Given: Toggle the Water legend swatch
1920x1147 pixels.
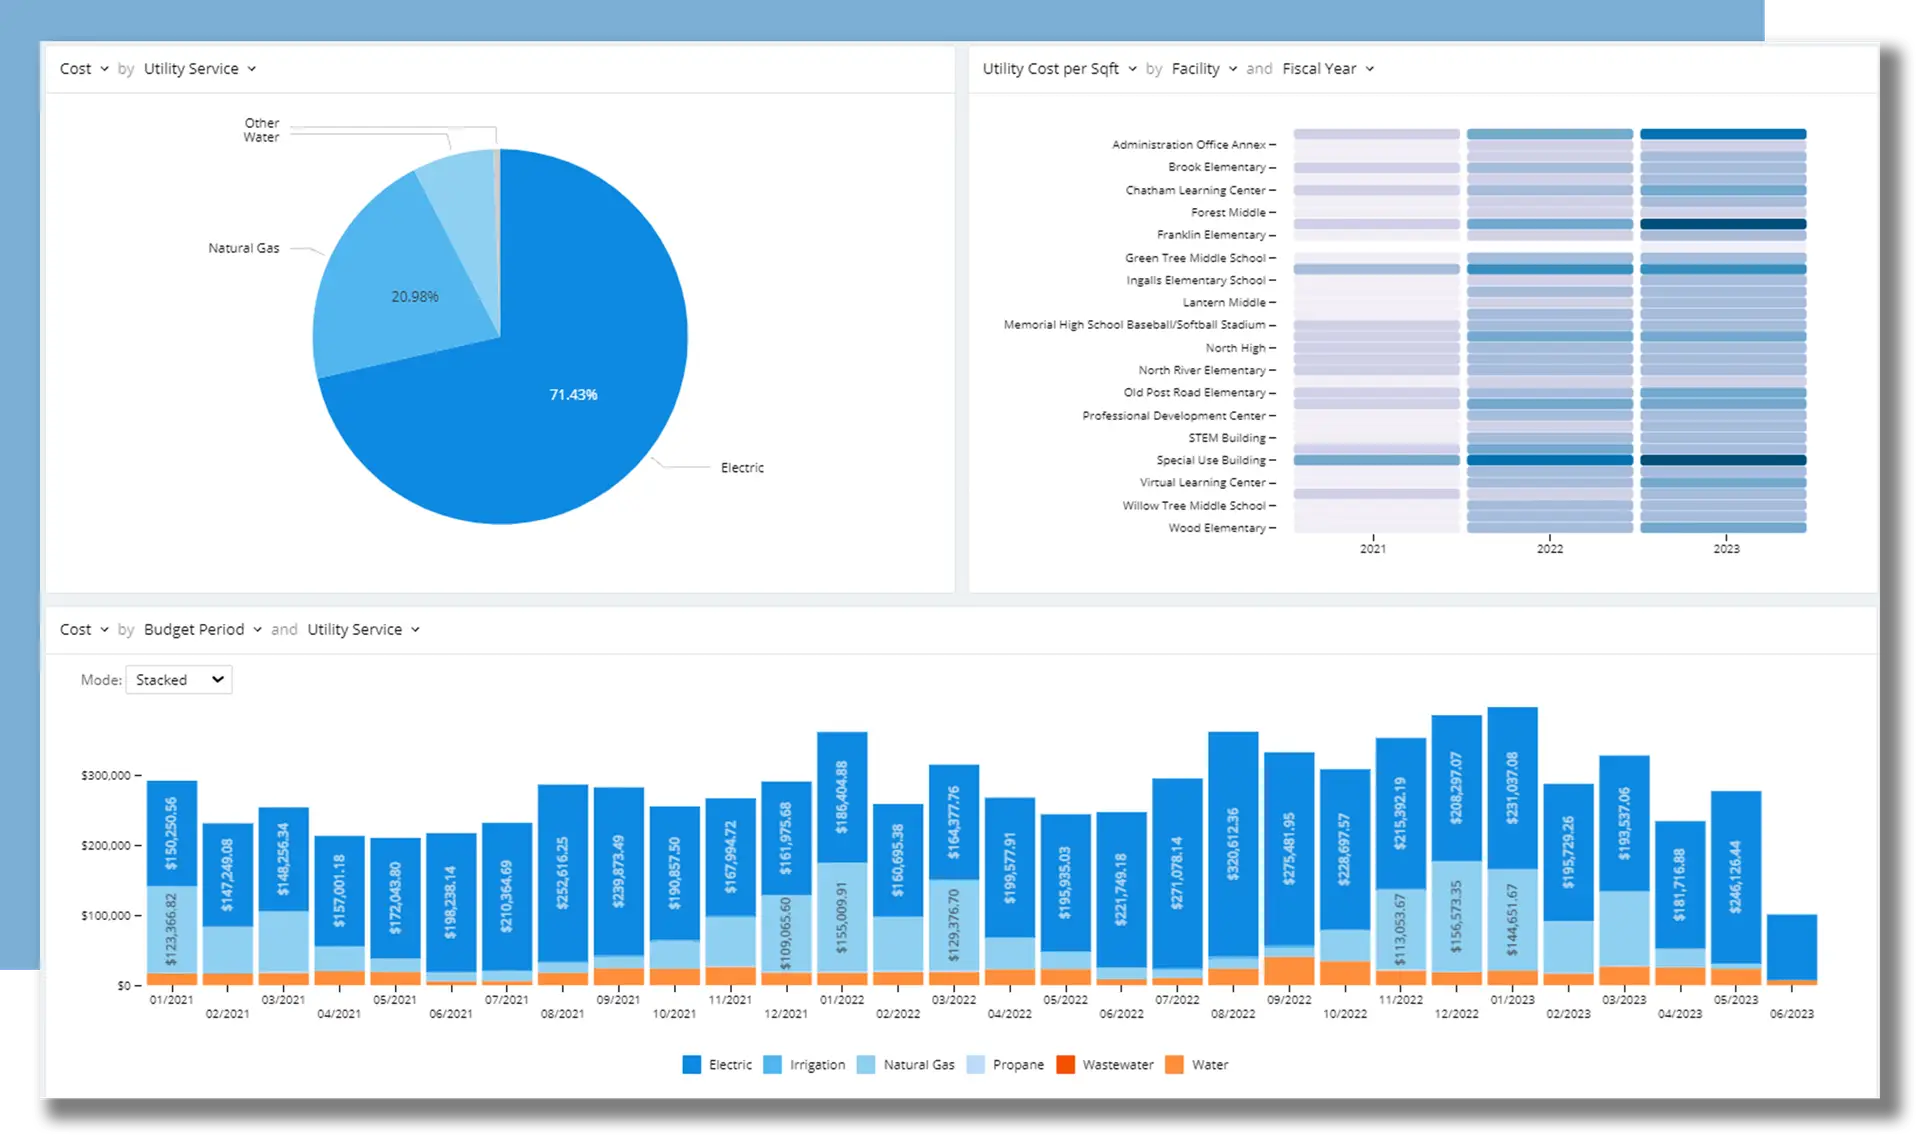Looking at the screenshot, I should (1174, 1065).
